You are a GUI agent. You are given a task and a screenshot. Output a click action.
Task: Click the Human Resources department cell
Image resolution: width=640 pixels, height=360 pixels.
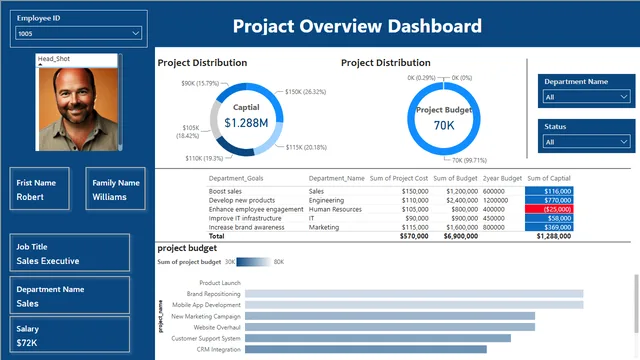point(335,209)
